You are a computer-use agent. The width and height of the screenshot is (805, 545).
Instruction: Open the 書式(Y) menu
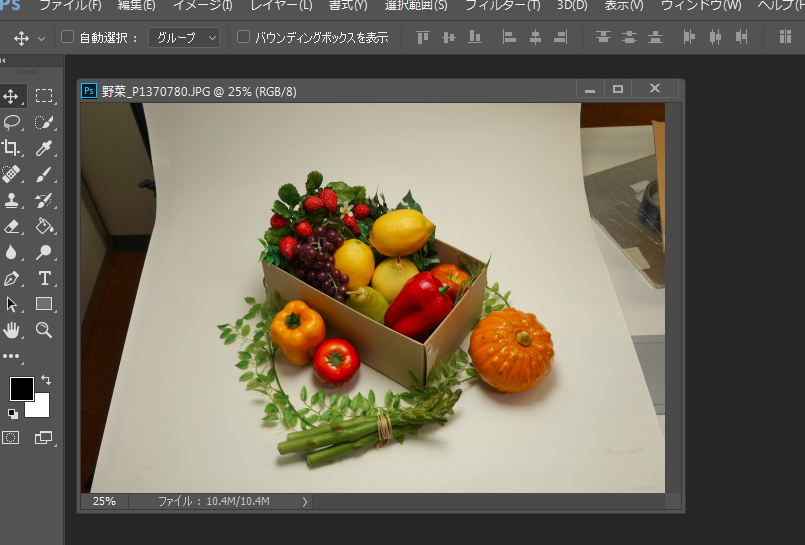(348, 6)
